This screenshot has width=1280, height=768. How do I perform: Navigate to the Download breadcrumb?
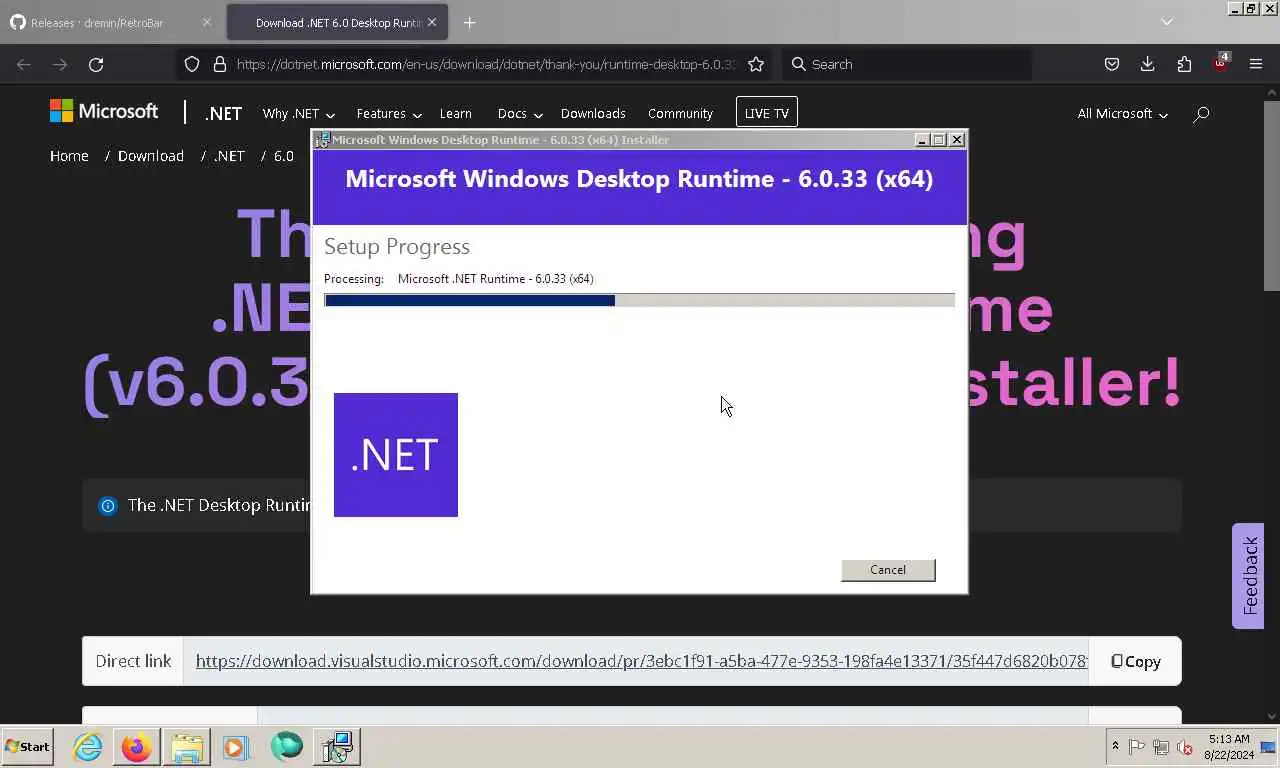pos(151,156)
